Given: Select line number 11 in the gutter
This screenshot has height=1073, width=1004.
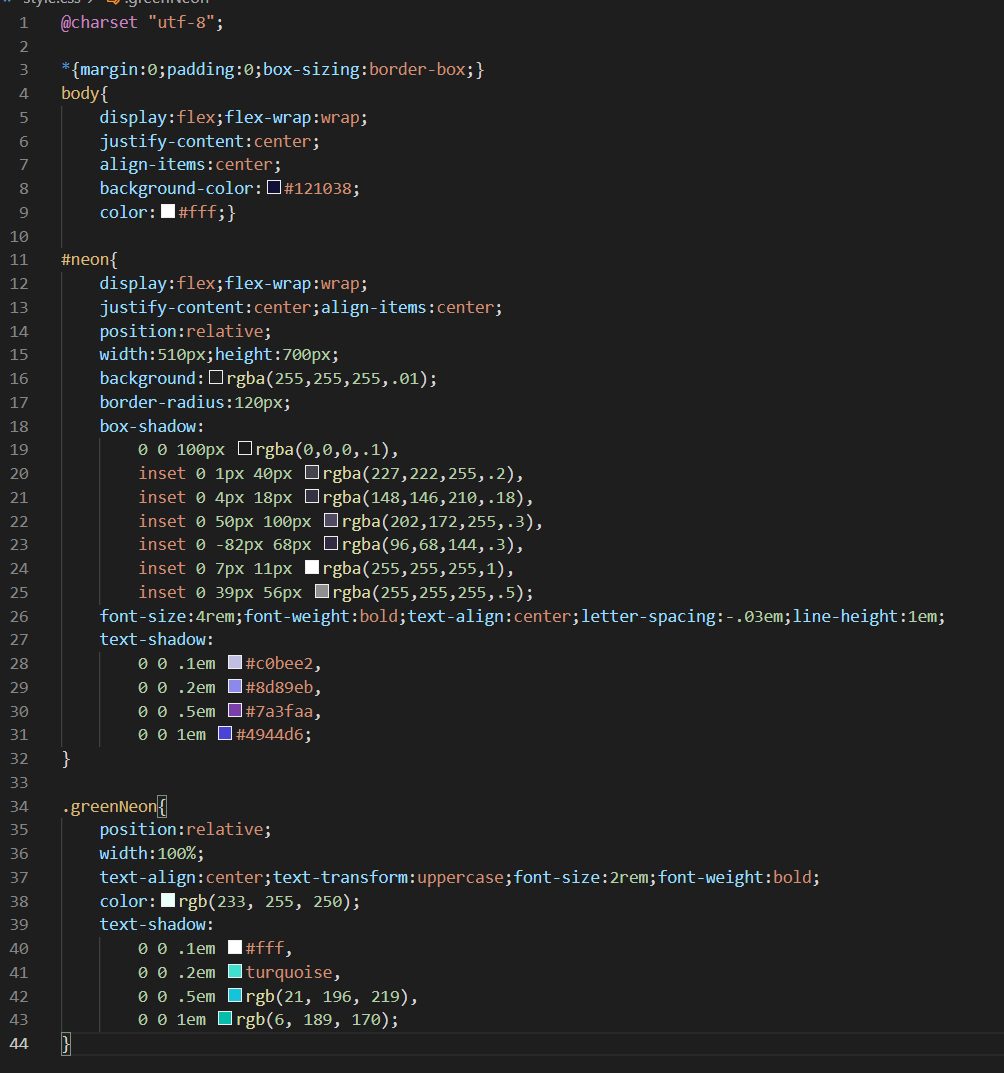Looking at the screenshot, I should (x=19, y=259).
